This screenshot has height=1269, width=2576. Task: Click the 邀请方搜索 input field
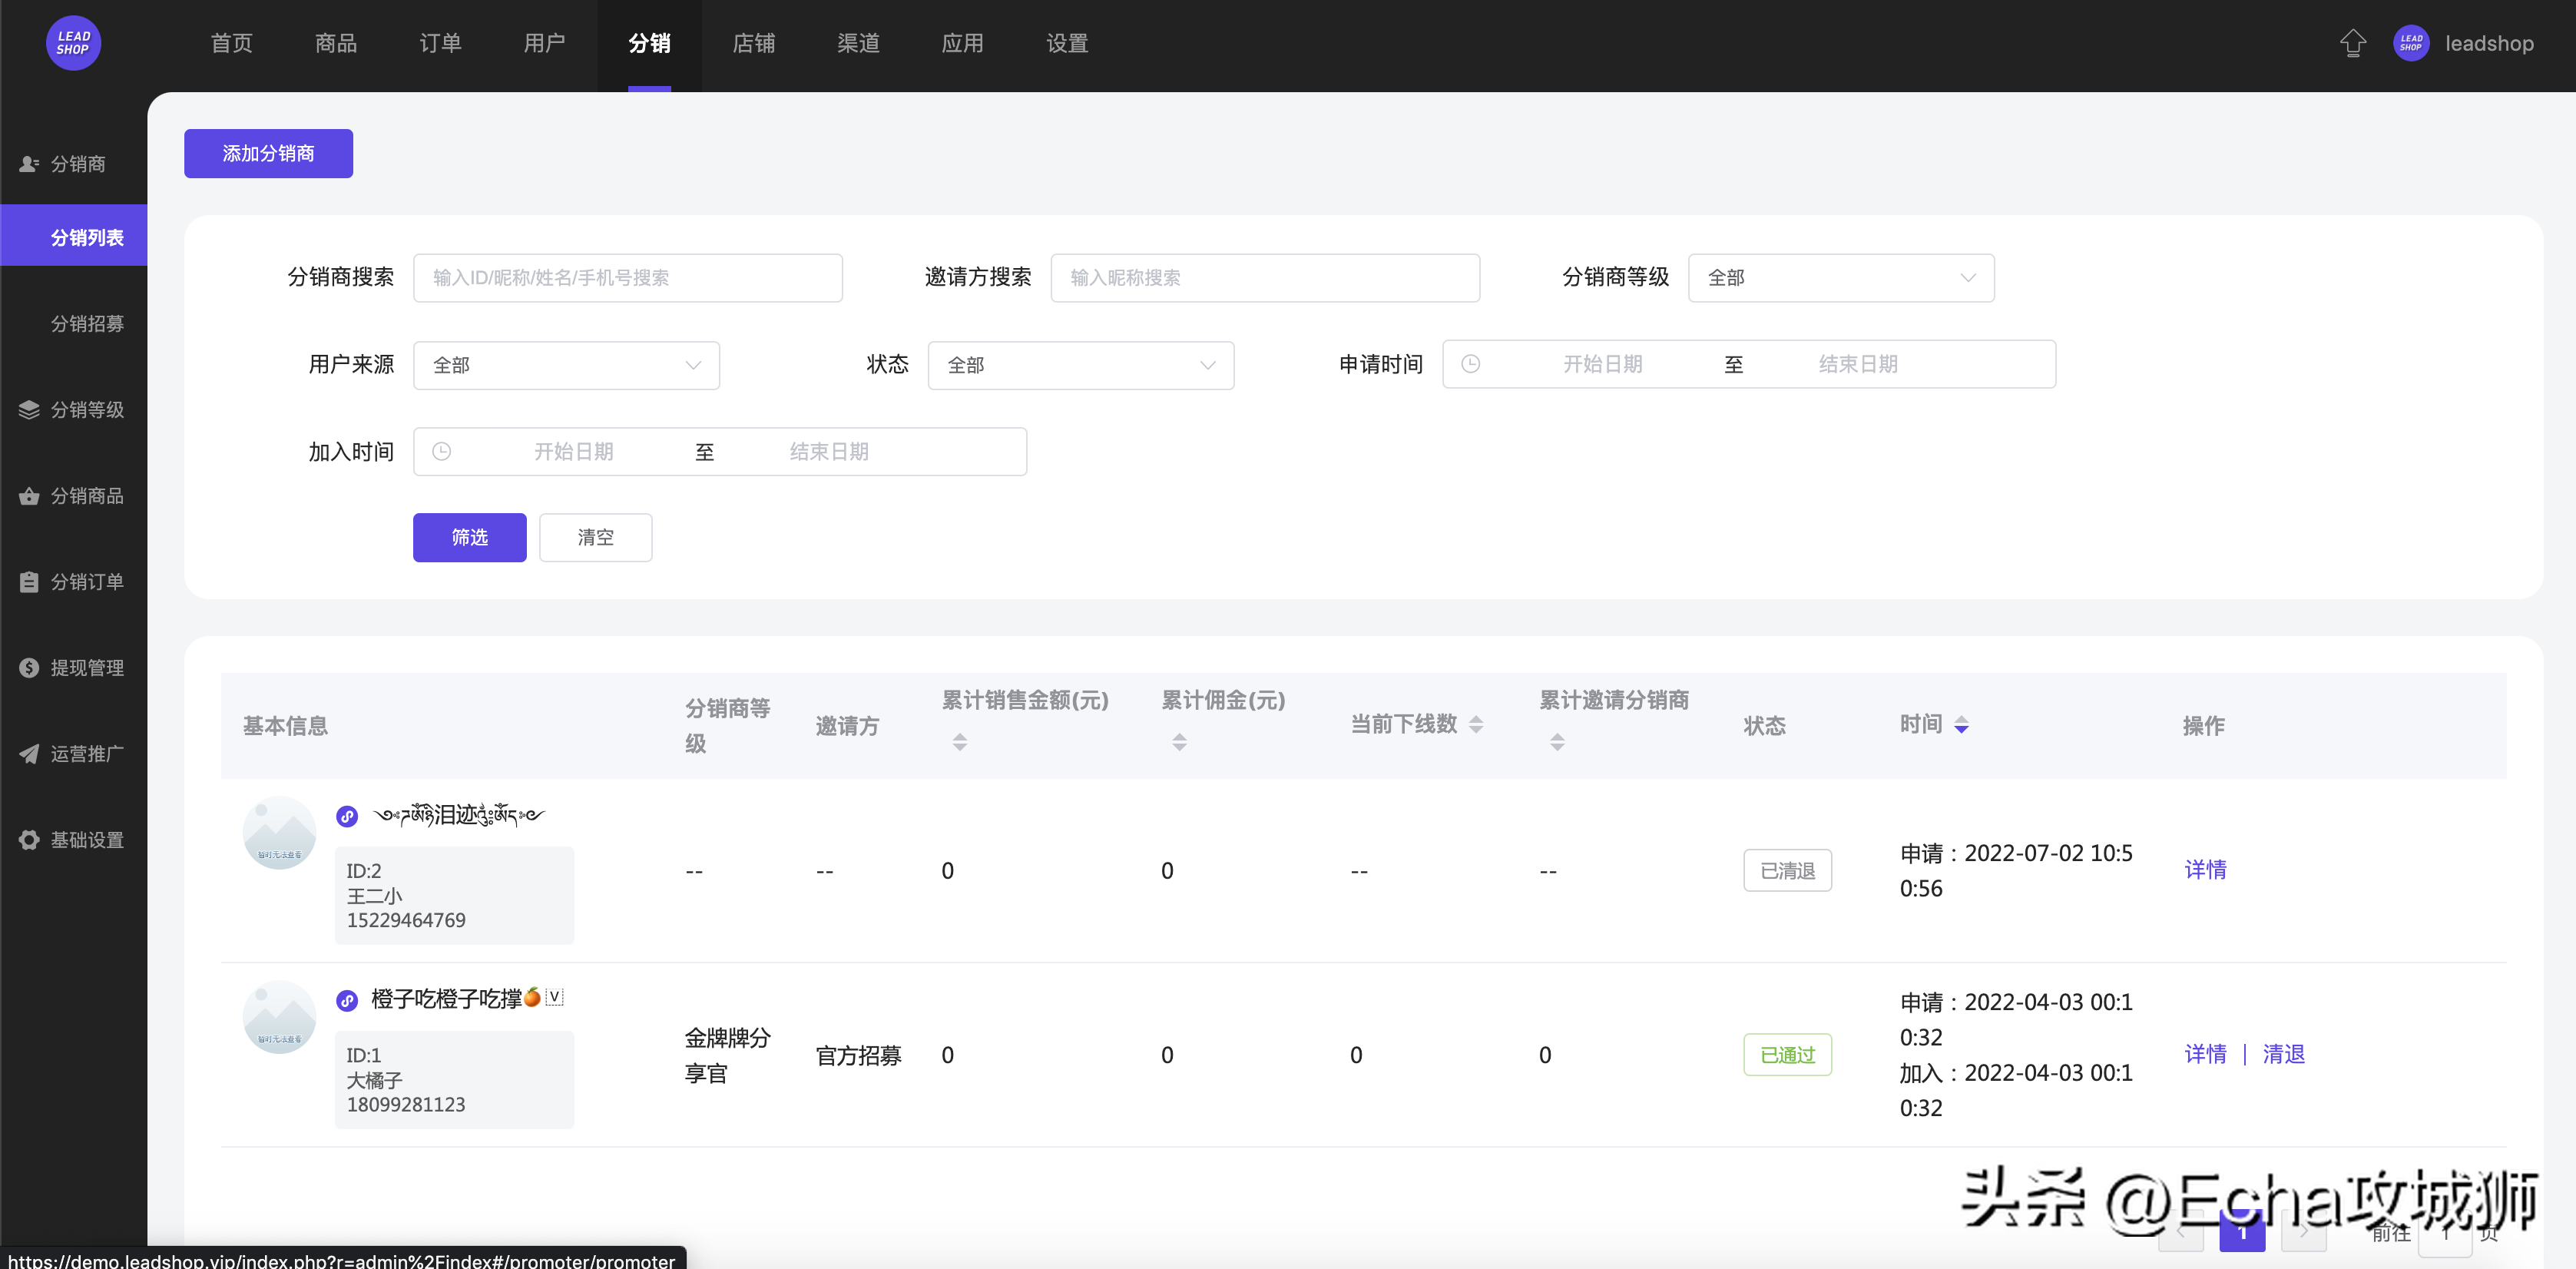tap(1265, 277)
